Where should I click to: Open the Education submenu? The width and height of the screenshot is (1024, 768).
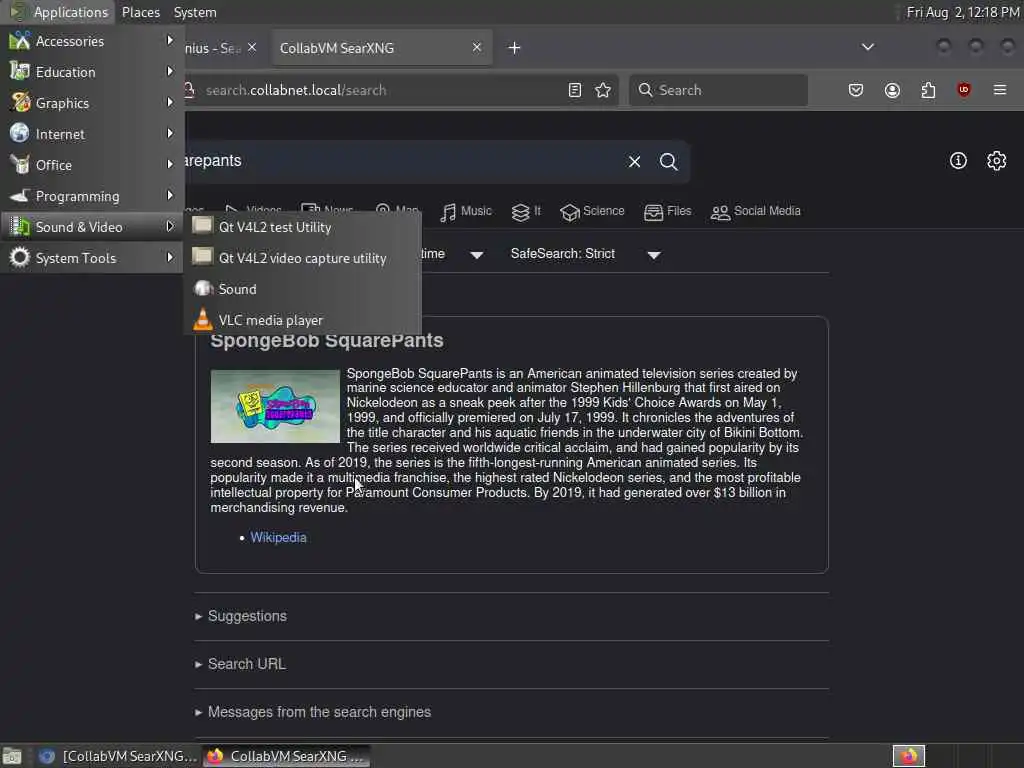click(91, 72)
